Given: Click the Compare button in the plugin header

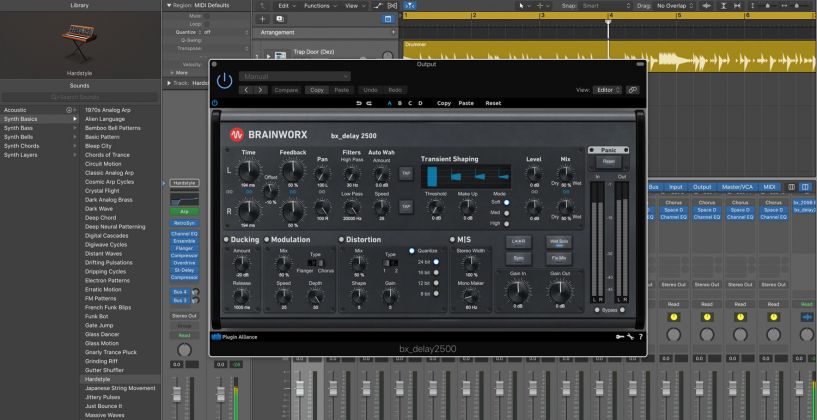Looking at the screenshot, I should (286, 90).
